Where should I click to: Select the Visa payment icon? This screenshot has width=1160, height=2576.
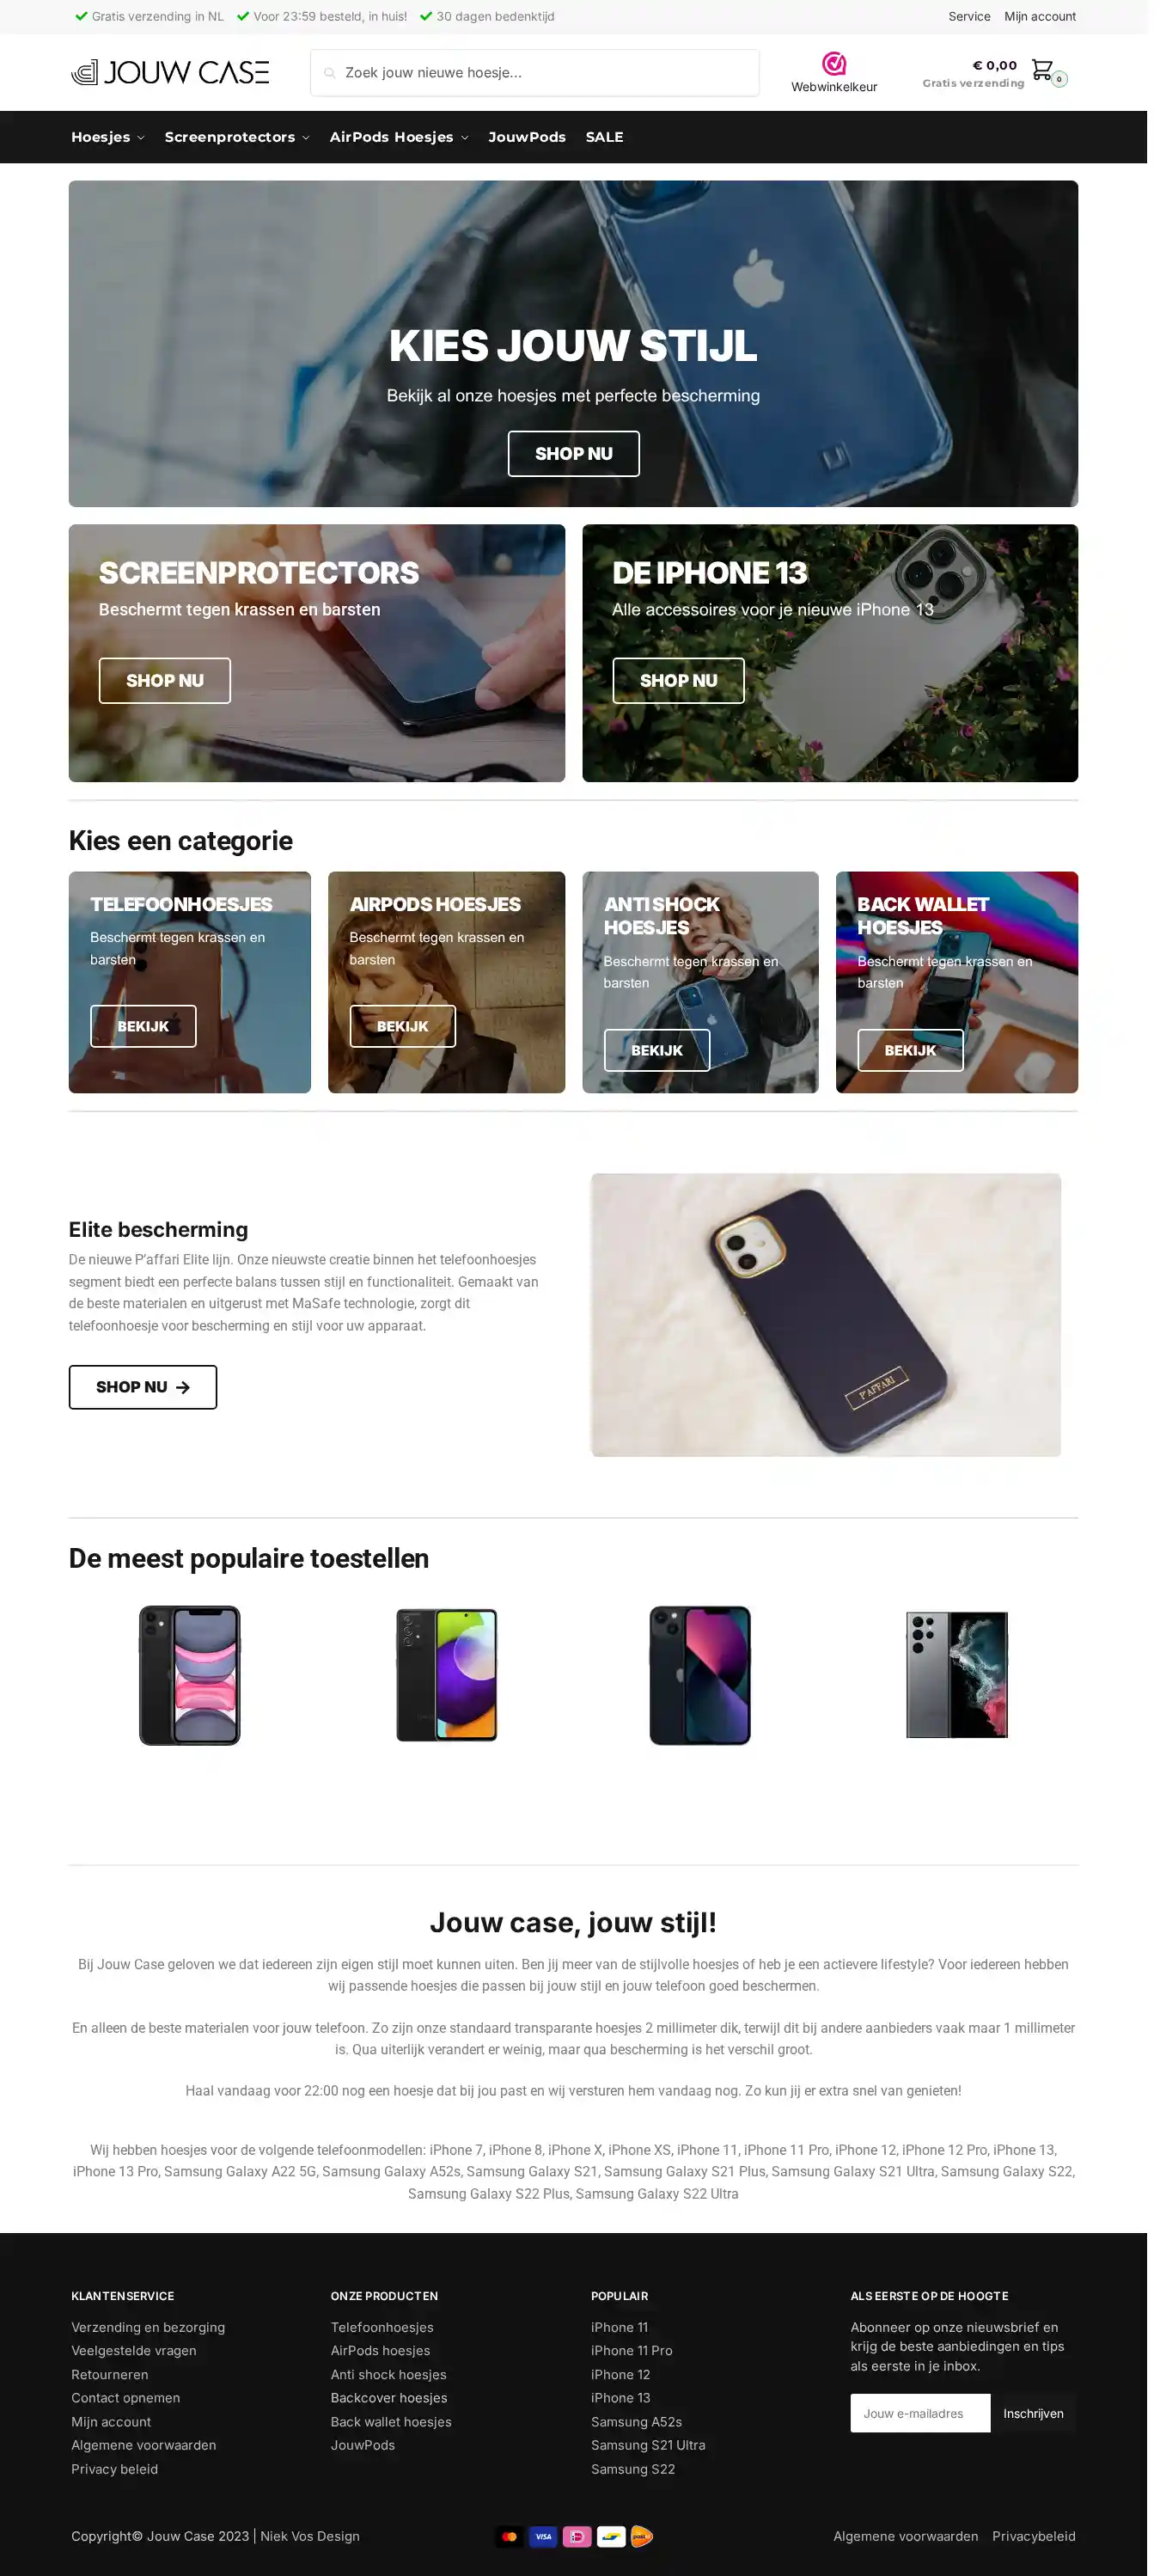coord(543,2535)
